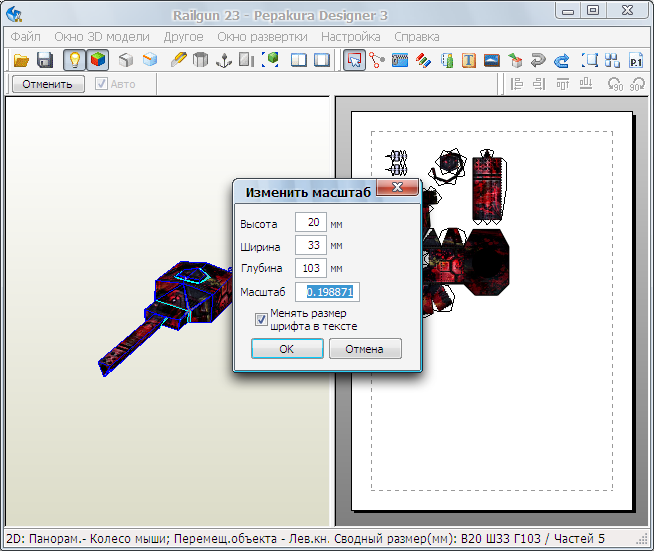Screen dimensions: 654x551
Task: Click the cube with green arrow icon
Action: (x=515, y=60)
